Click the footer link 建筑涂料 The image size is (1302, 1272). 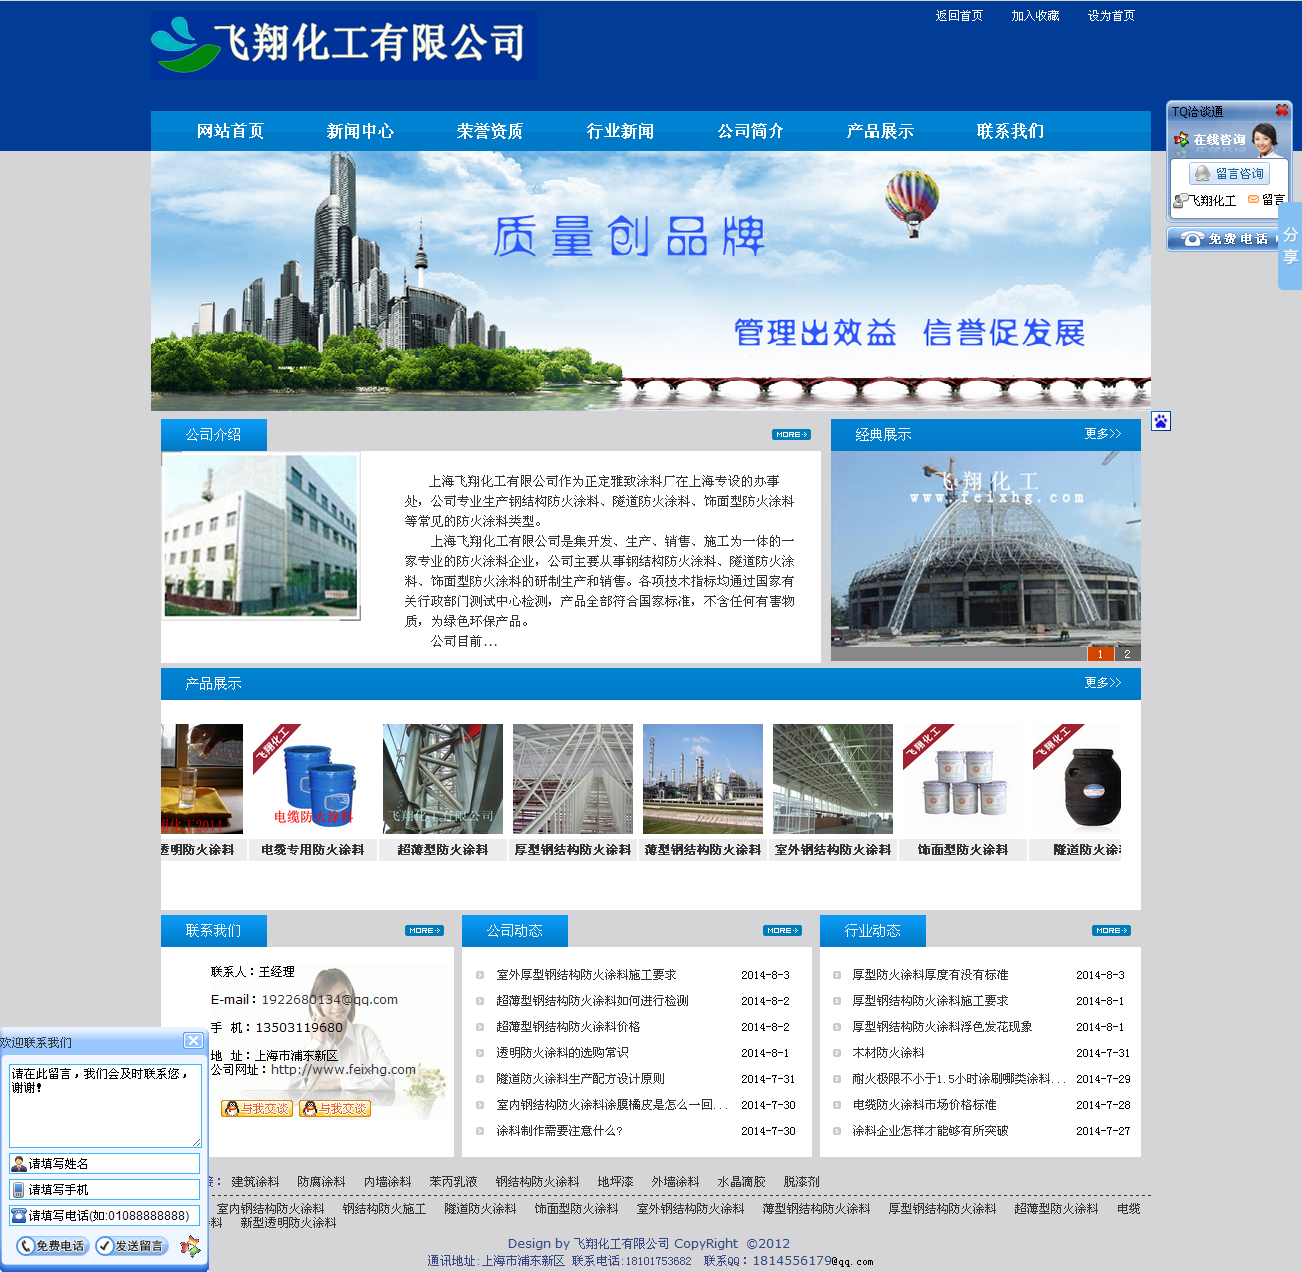pyautogui.click(x=255, y=1181)
